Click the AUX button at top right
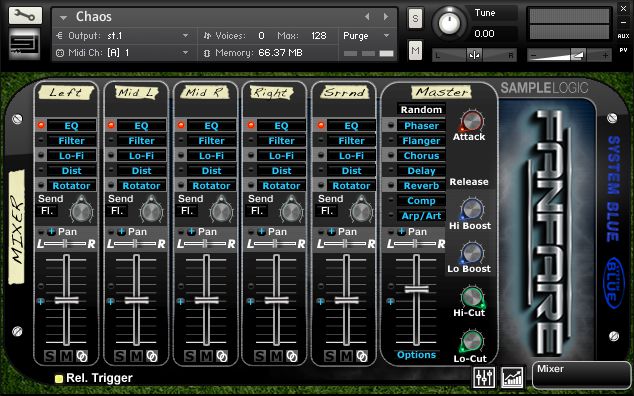 click(x=623, y=36)
